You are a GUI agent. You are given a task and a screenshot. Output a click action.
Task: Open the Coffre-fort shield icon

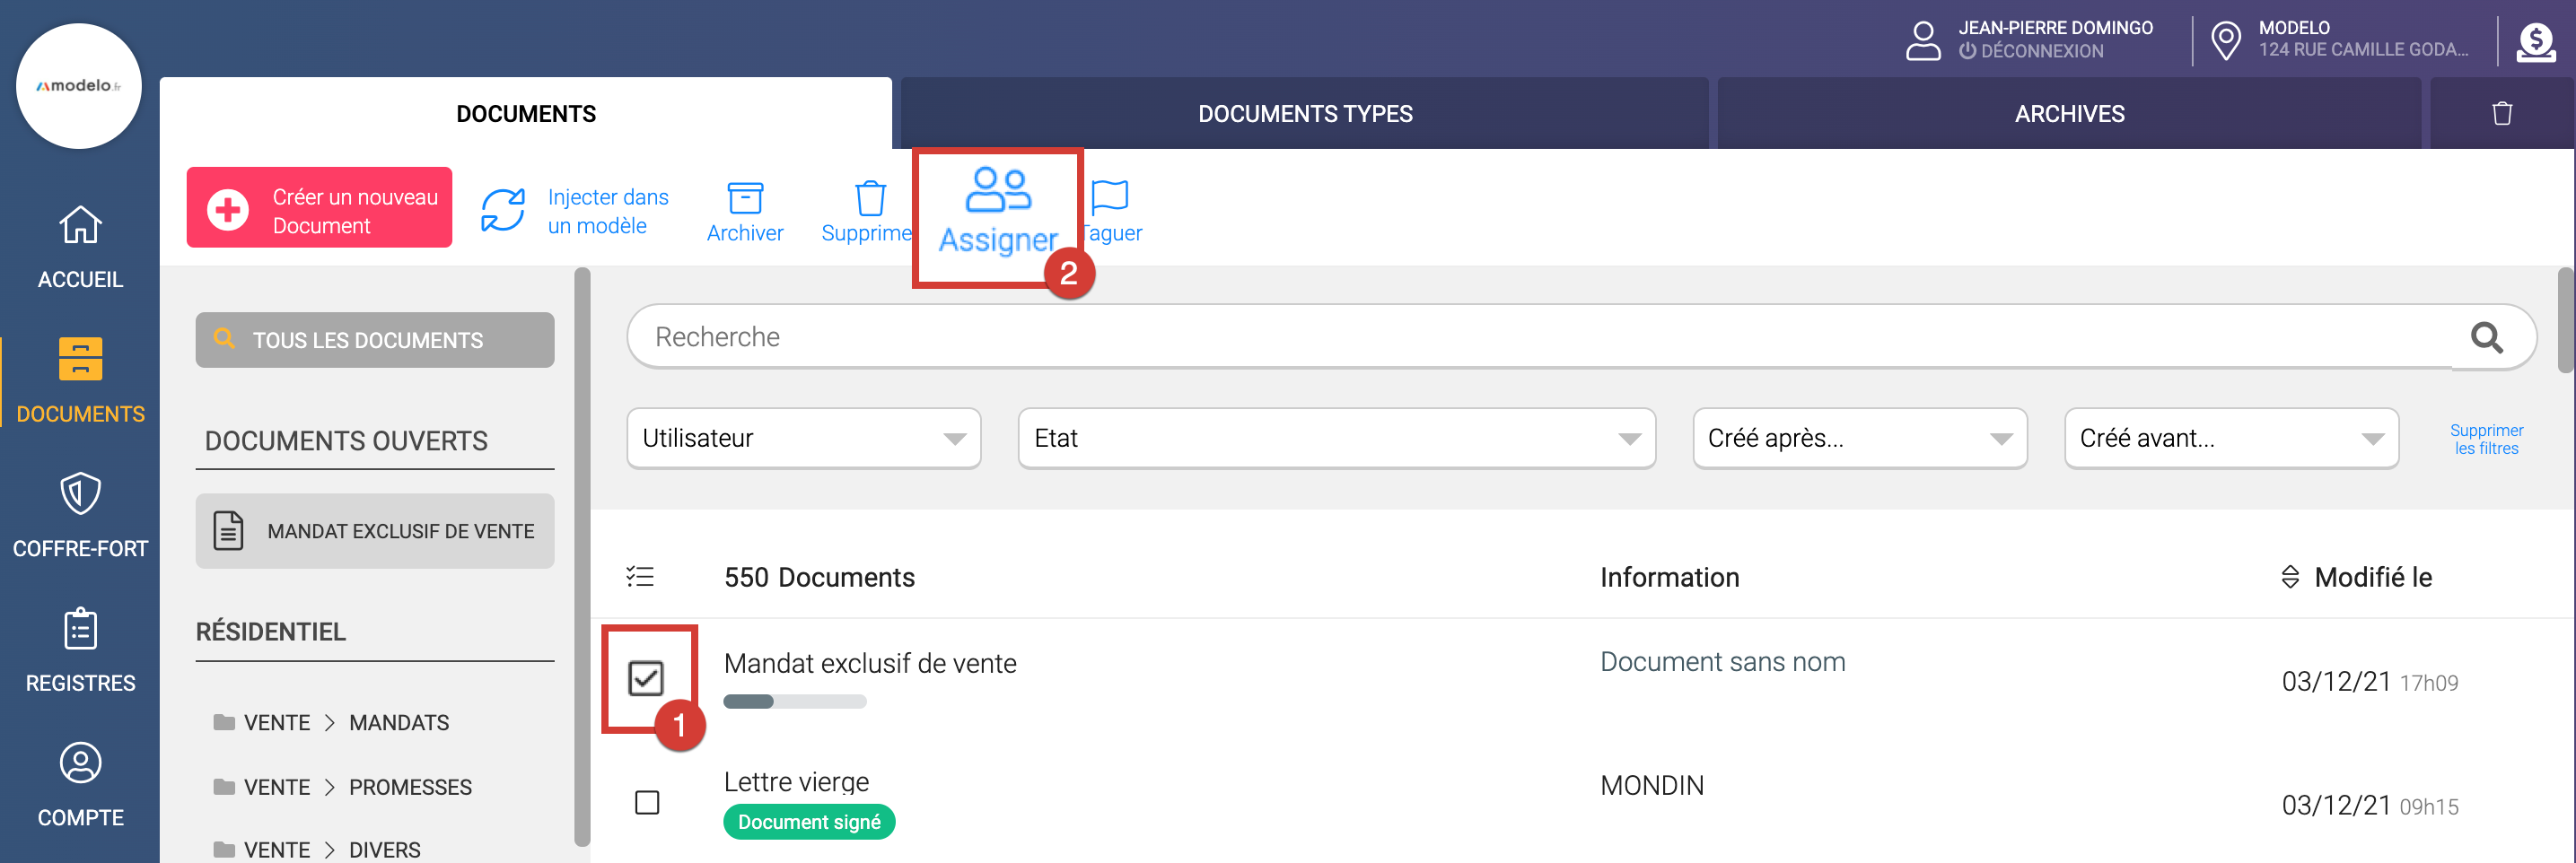click(80, 494)
